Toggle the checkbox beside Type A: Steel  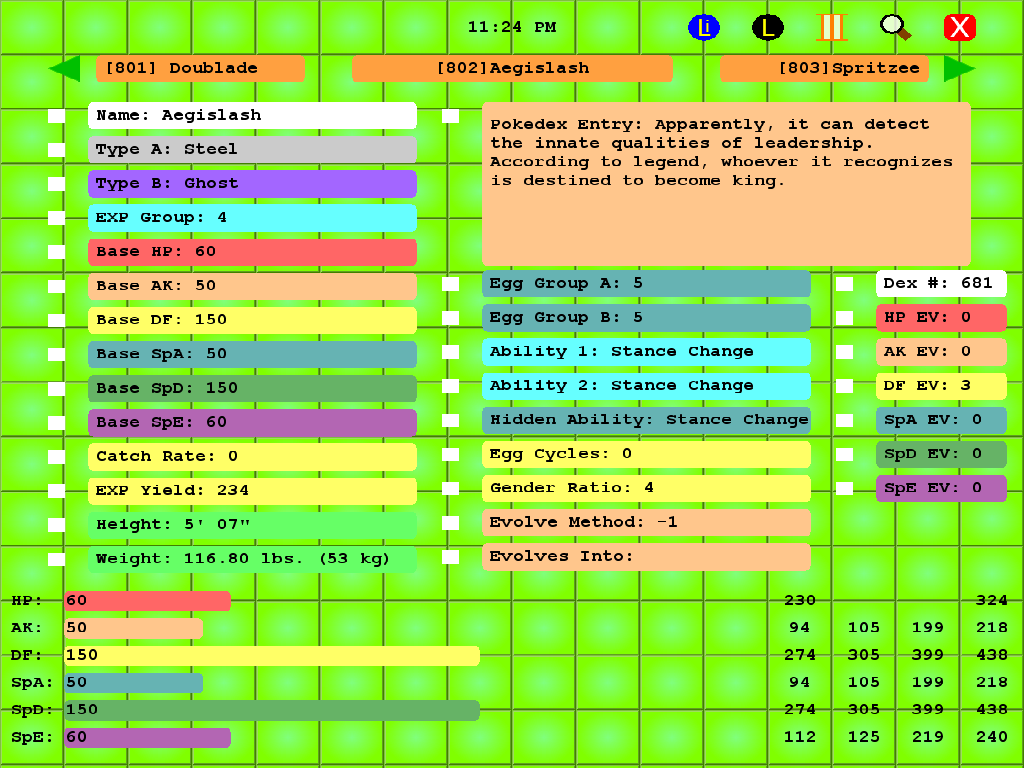pos(56,150)
